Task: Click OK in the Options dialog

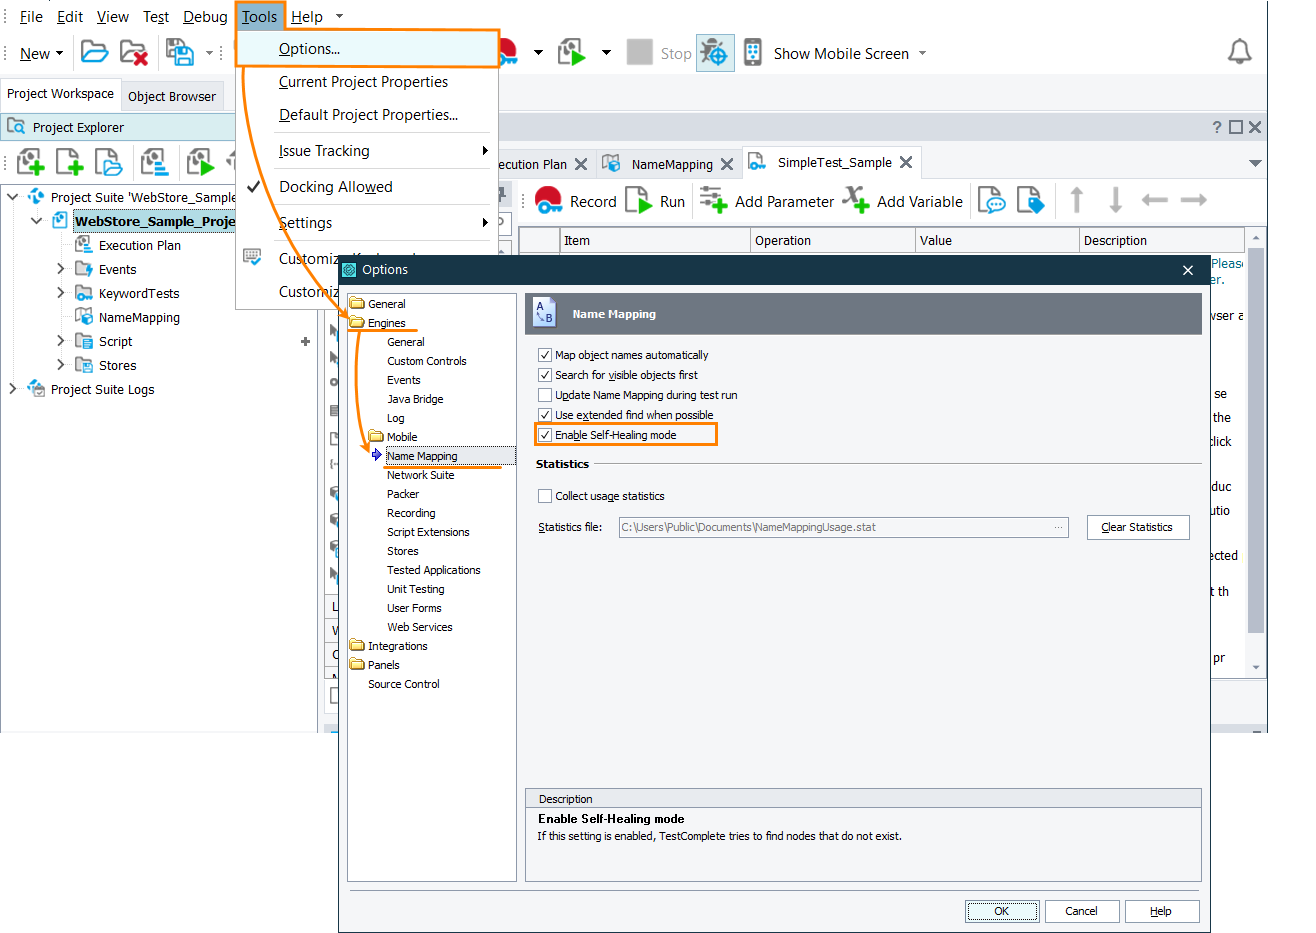Action: [1001, 911]
